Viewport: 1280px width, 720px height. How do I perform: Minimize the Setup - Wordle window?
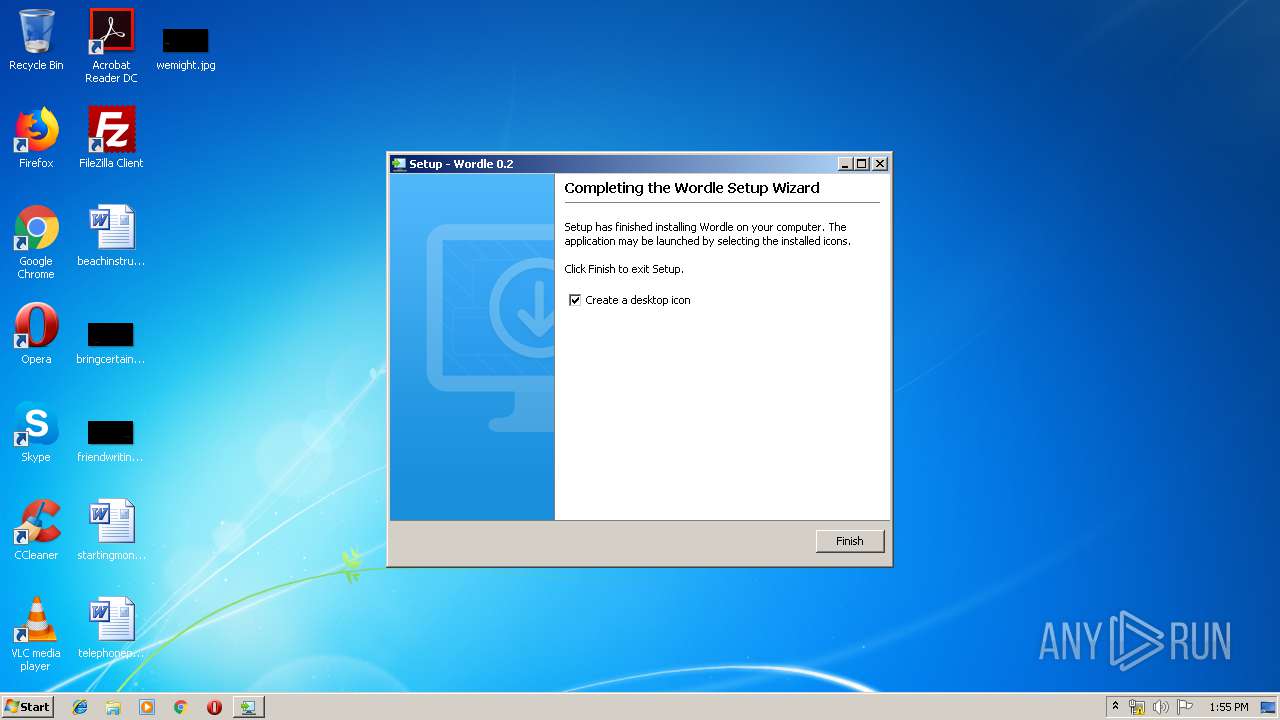coord(845,164)
